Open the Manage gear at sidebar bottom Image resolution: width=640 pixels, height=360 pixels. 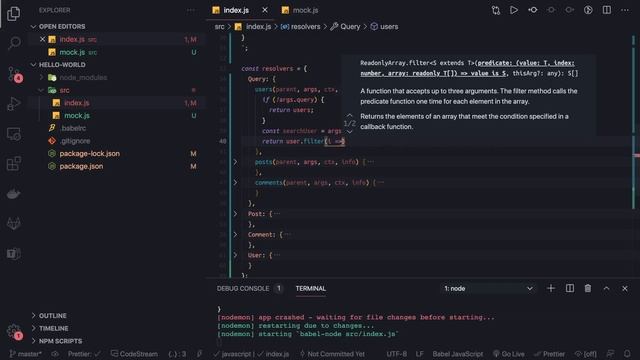pos(14,331)
